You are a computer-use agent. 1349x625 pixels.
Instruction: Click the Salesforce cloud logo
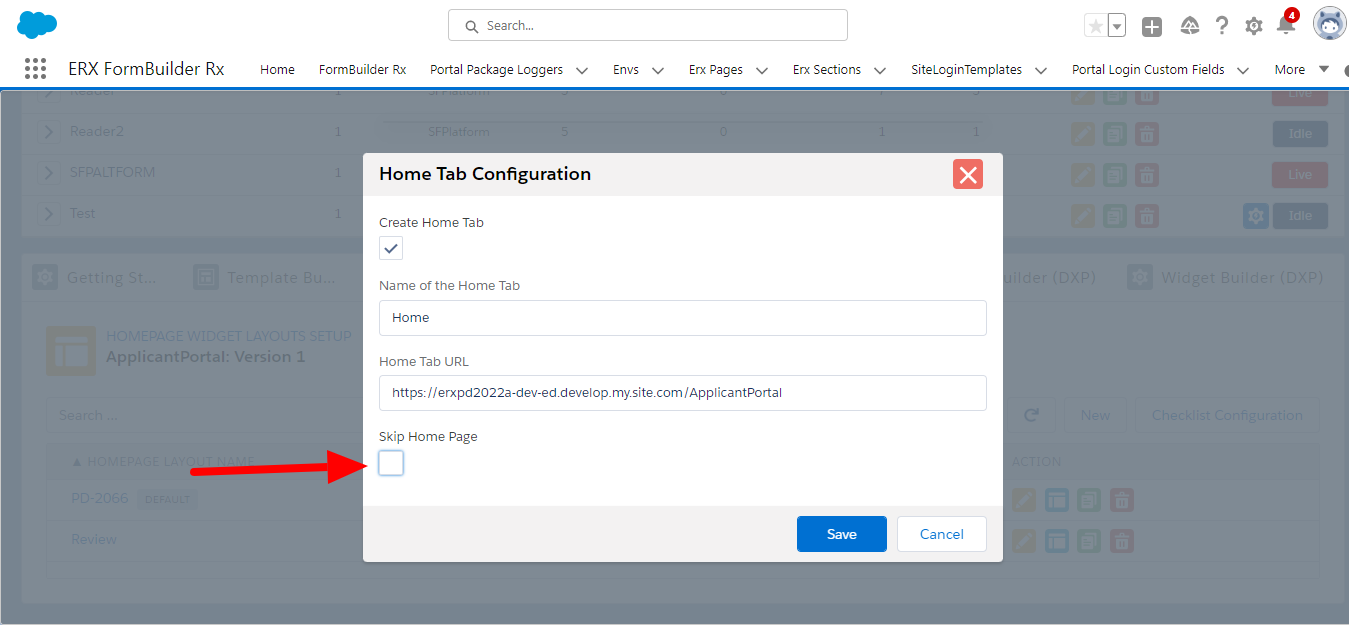(x=37, y=25)
